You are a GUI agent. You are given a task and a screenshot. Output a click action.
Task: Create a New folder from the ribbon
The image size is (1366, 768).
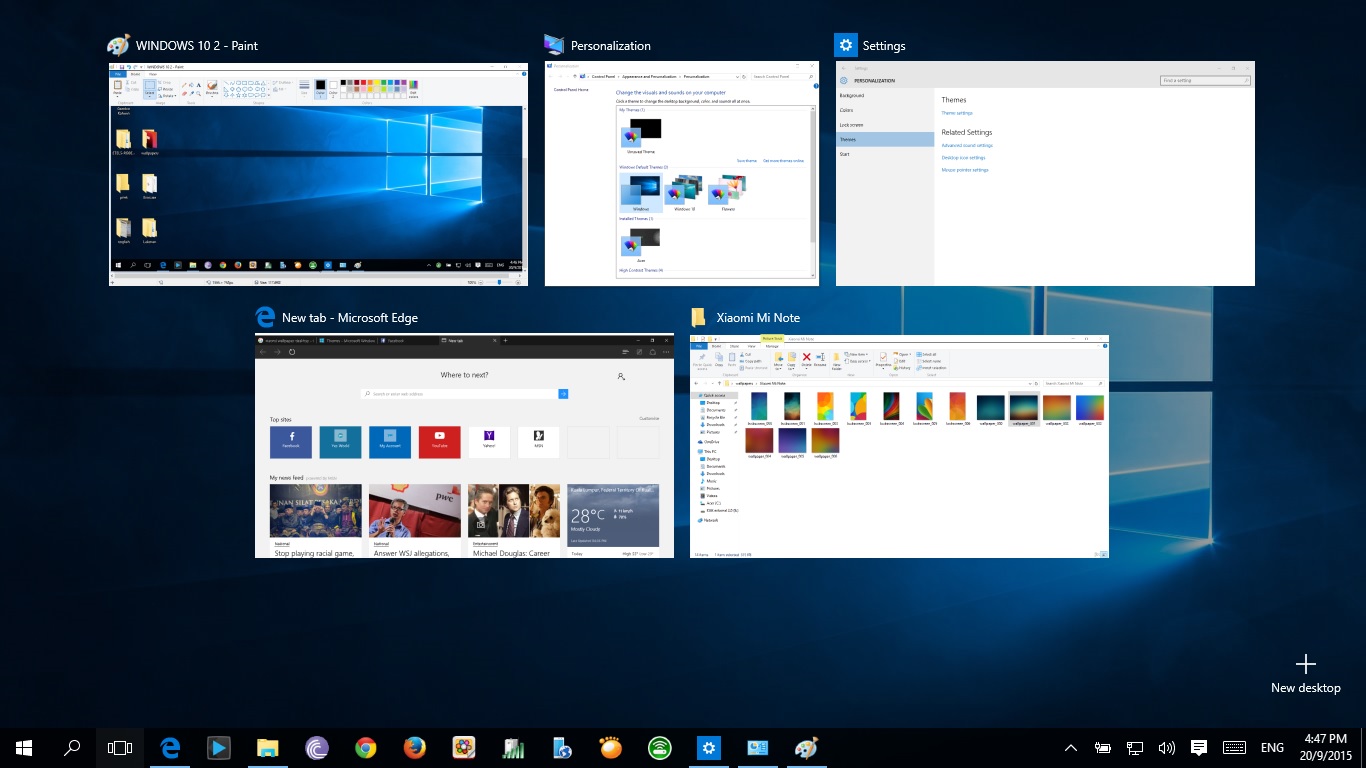[x=836, y=361]
